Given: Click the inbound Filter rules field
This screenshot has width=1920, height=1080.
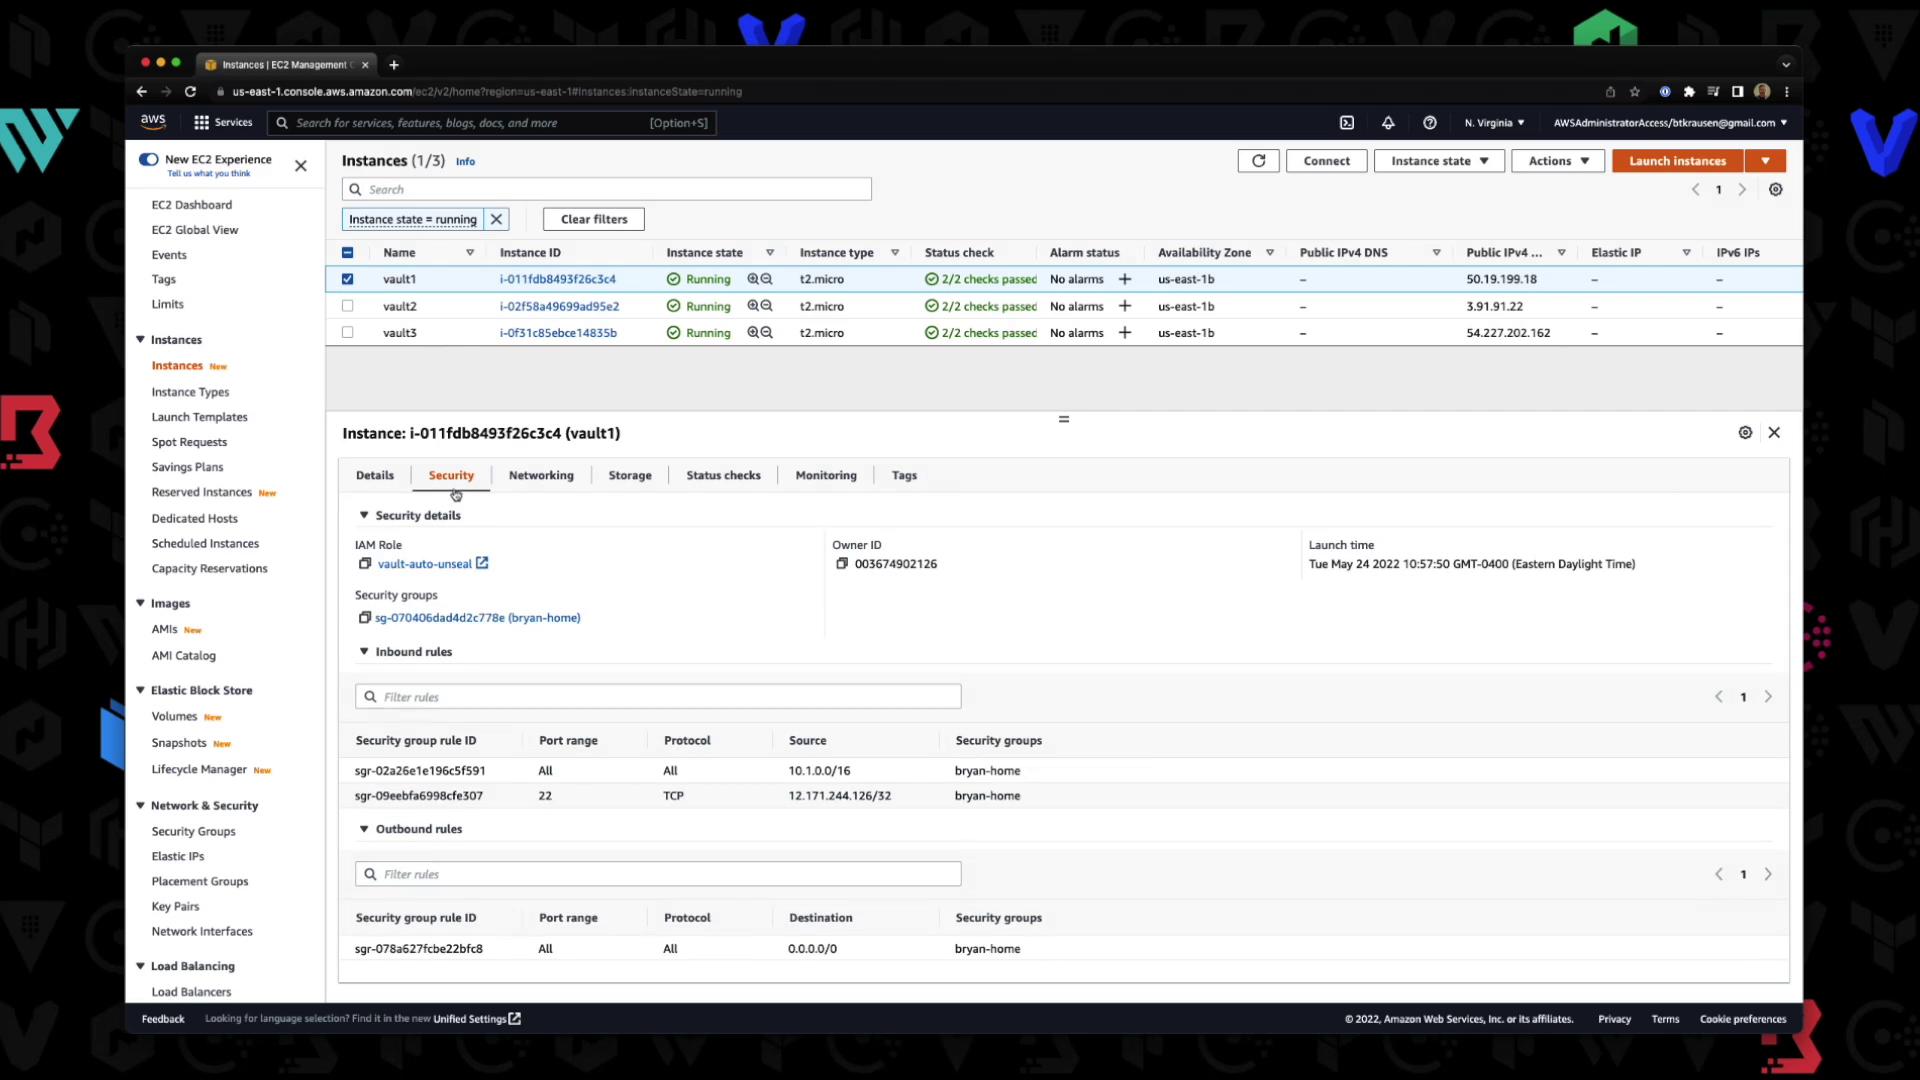Looking at the screenshot, I should point(658,697).
